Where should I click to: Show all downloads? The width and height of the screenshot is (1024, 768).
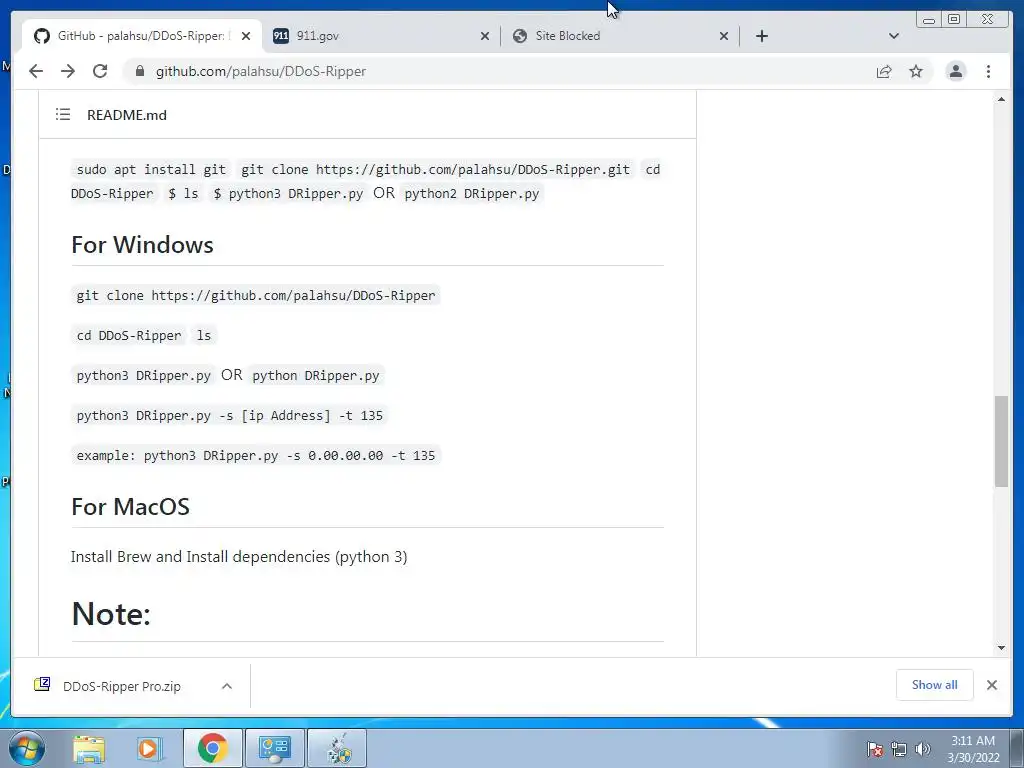(935, 685)
